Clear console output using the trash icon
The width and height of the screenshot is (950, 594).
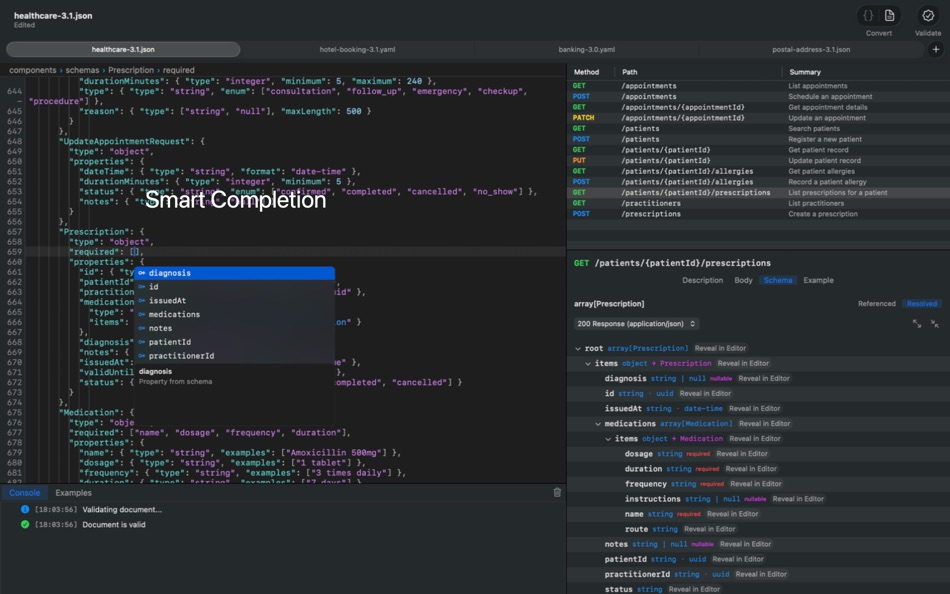point(557,492)
